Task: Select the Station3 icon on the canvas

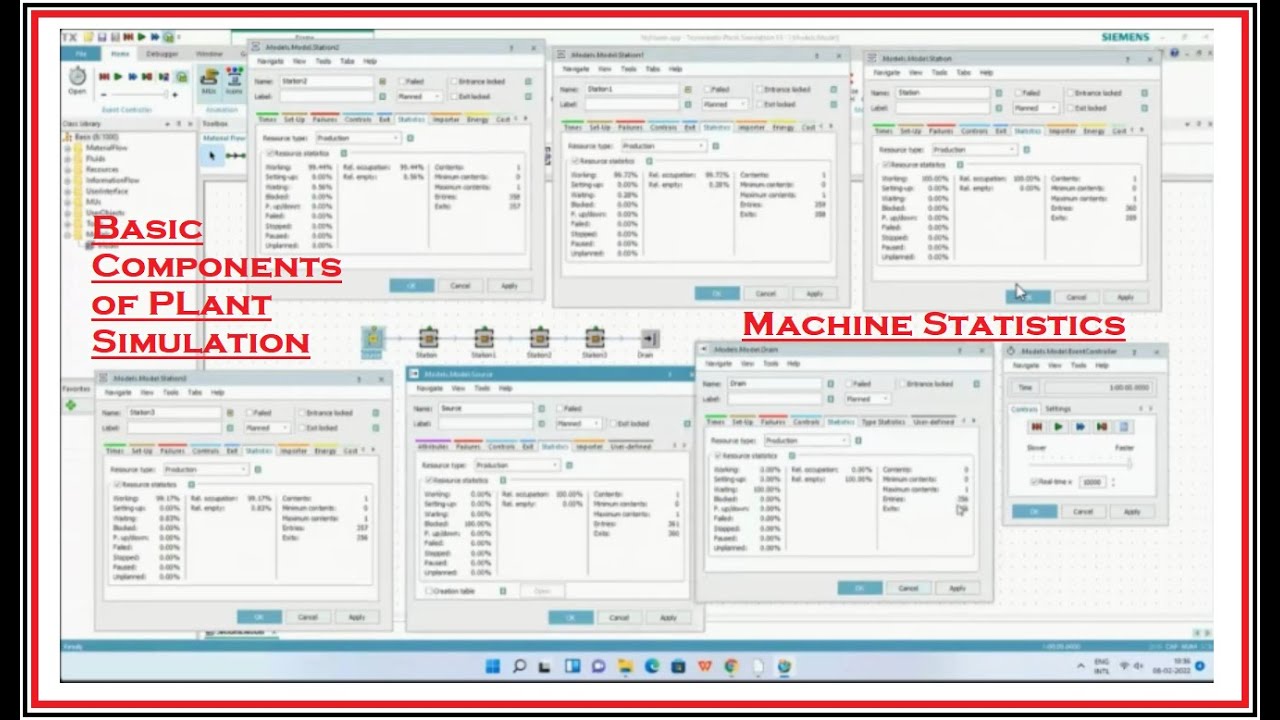Action: click(x=595, y=338)
